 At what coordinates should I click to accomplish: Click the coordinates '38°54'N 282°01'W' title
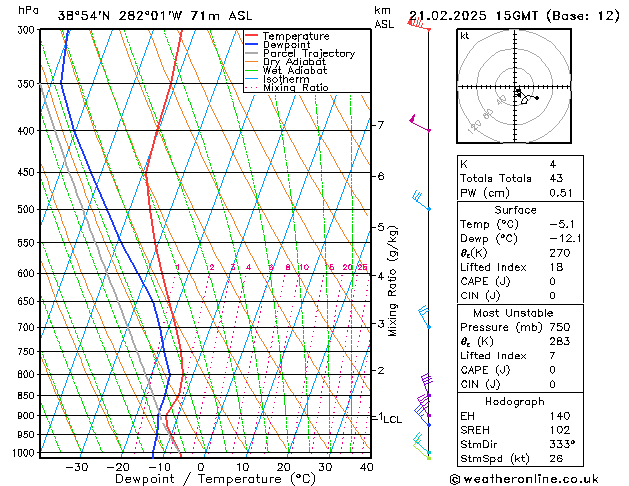[120, 16]
